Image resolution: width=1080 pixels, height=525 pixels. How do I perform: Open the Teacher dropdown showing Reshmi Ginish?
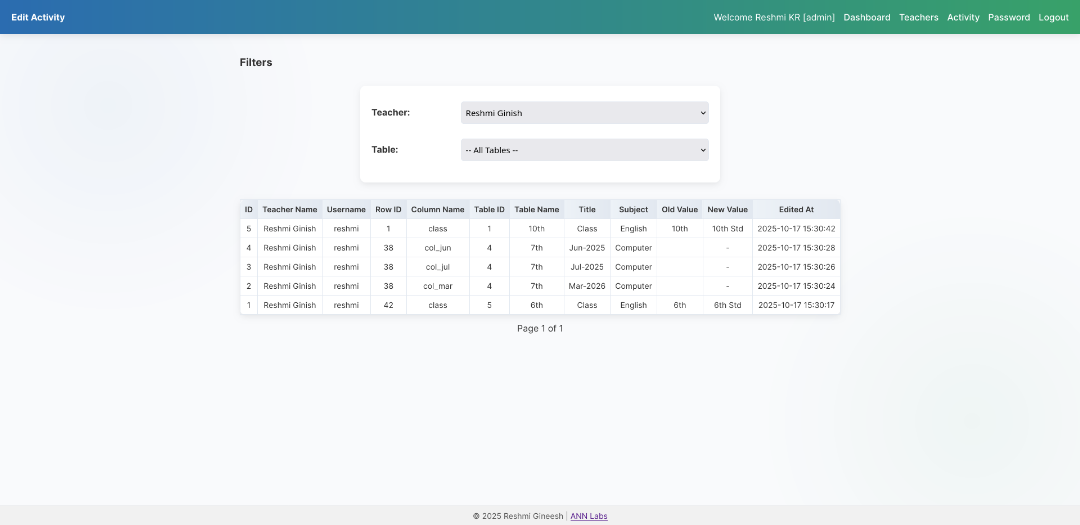tap(584, 113)
